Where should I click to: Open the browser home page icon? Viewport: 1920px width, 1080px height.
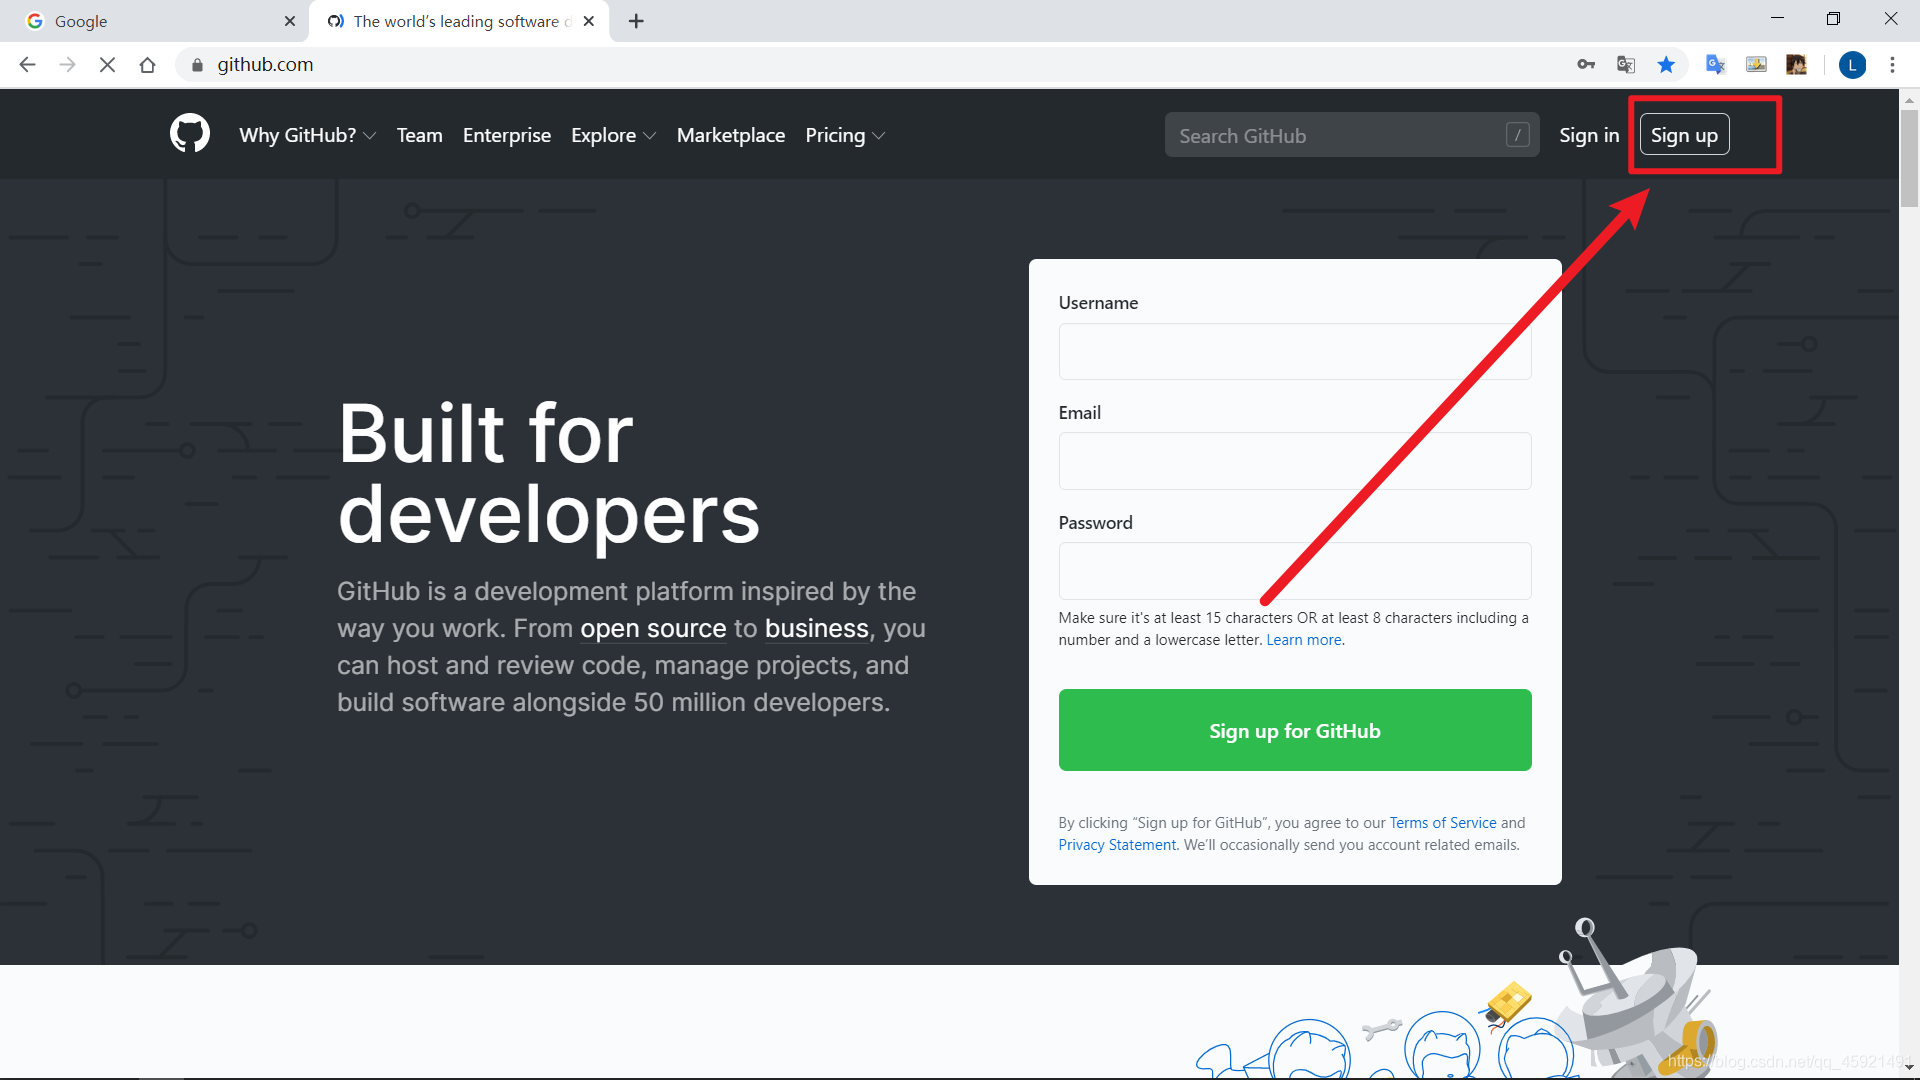tap(147, 65)
